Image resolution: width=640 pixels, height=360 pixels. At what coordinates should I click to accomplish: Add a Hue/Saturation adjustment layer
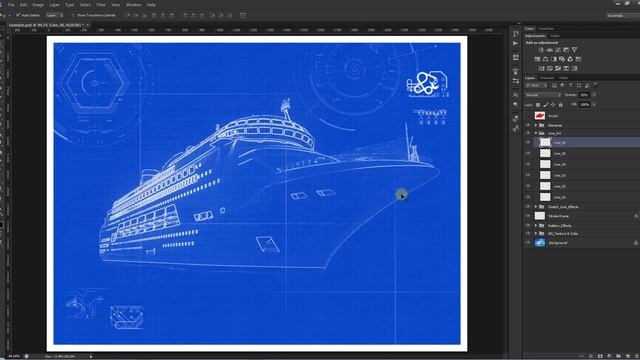537,59
